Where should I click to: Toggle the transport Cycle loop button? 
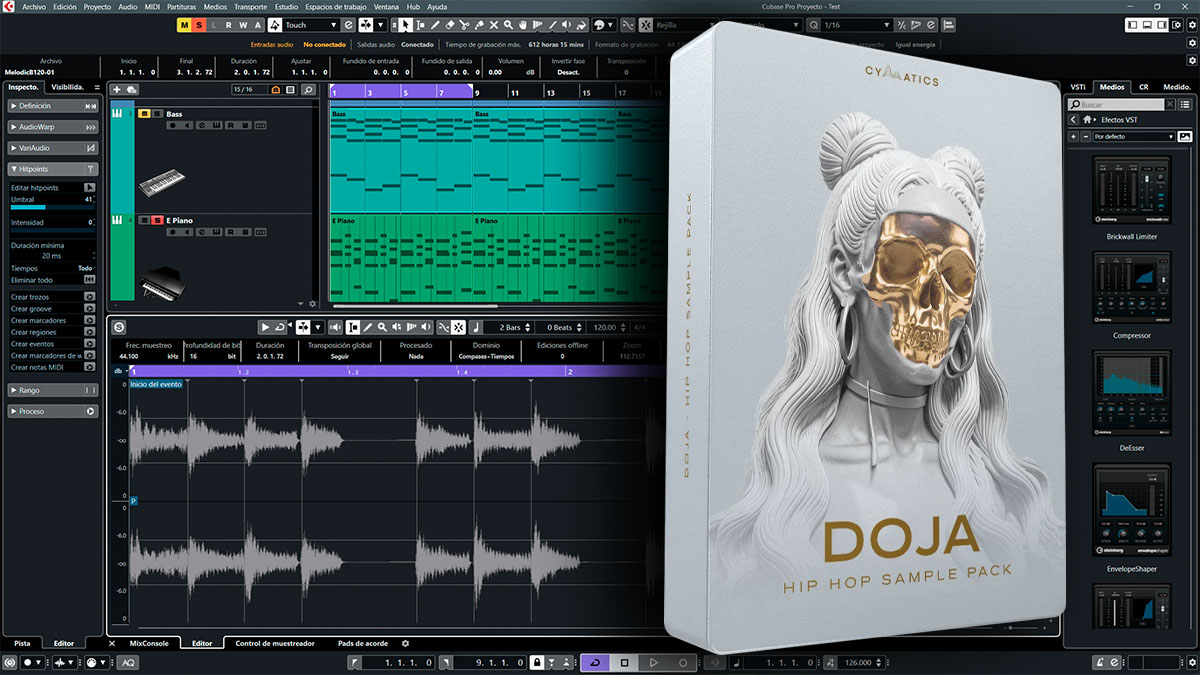tap(596, 662)
